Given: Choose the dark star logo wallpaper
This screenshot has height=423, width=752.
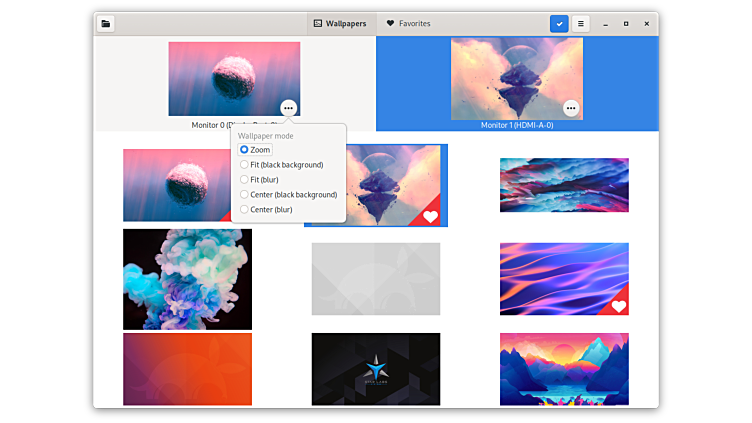Looking at the screenshot, I should pos(375,369).
